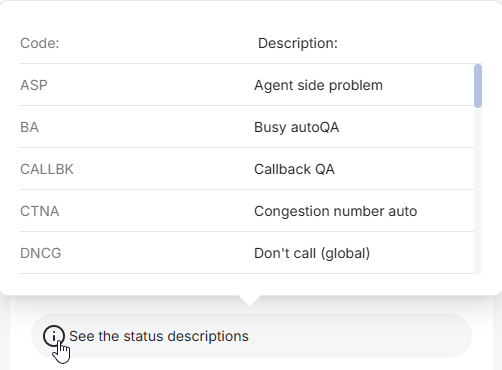Click the 'Code:' column header

click(40, 43)
